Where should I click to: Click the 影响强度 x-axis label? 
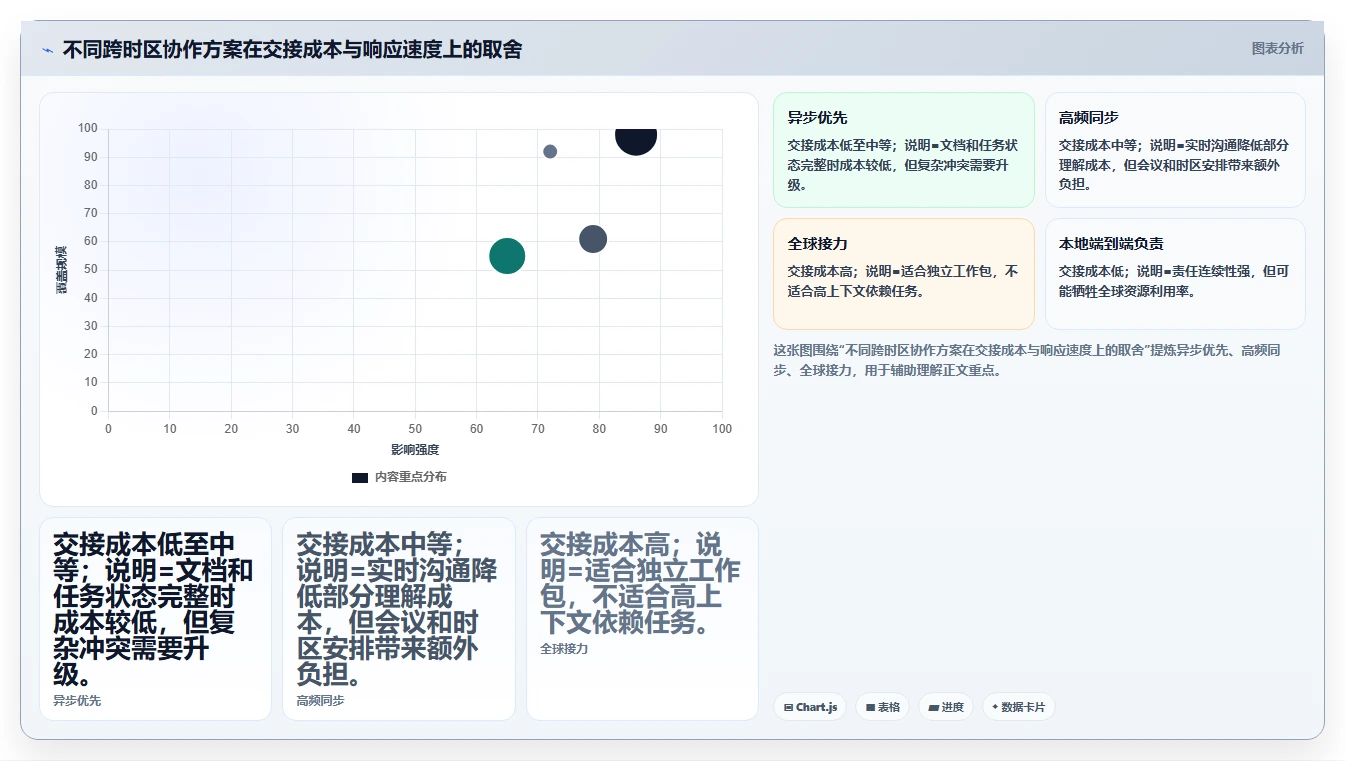coord(415,450)
